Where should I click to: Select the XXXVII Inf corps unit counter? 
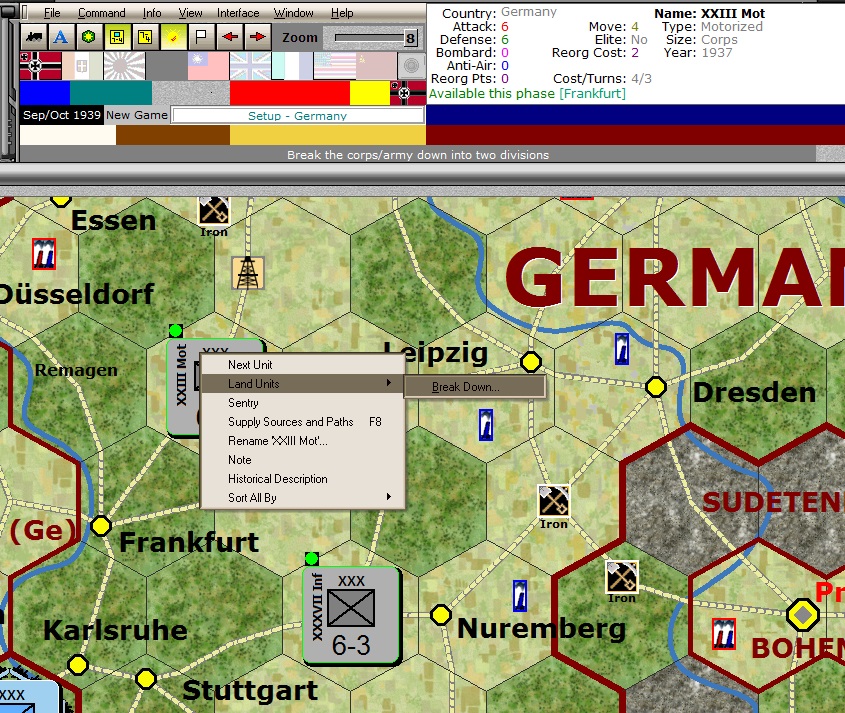coord(351,617)
